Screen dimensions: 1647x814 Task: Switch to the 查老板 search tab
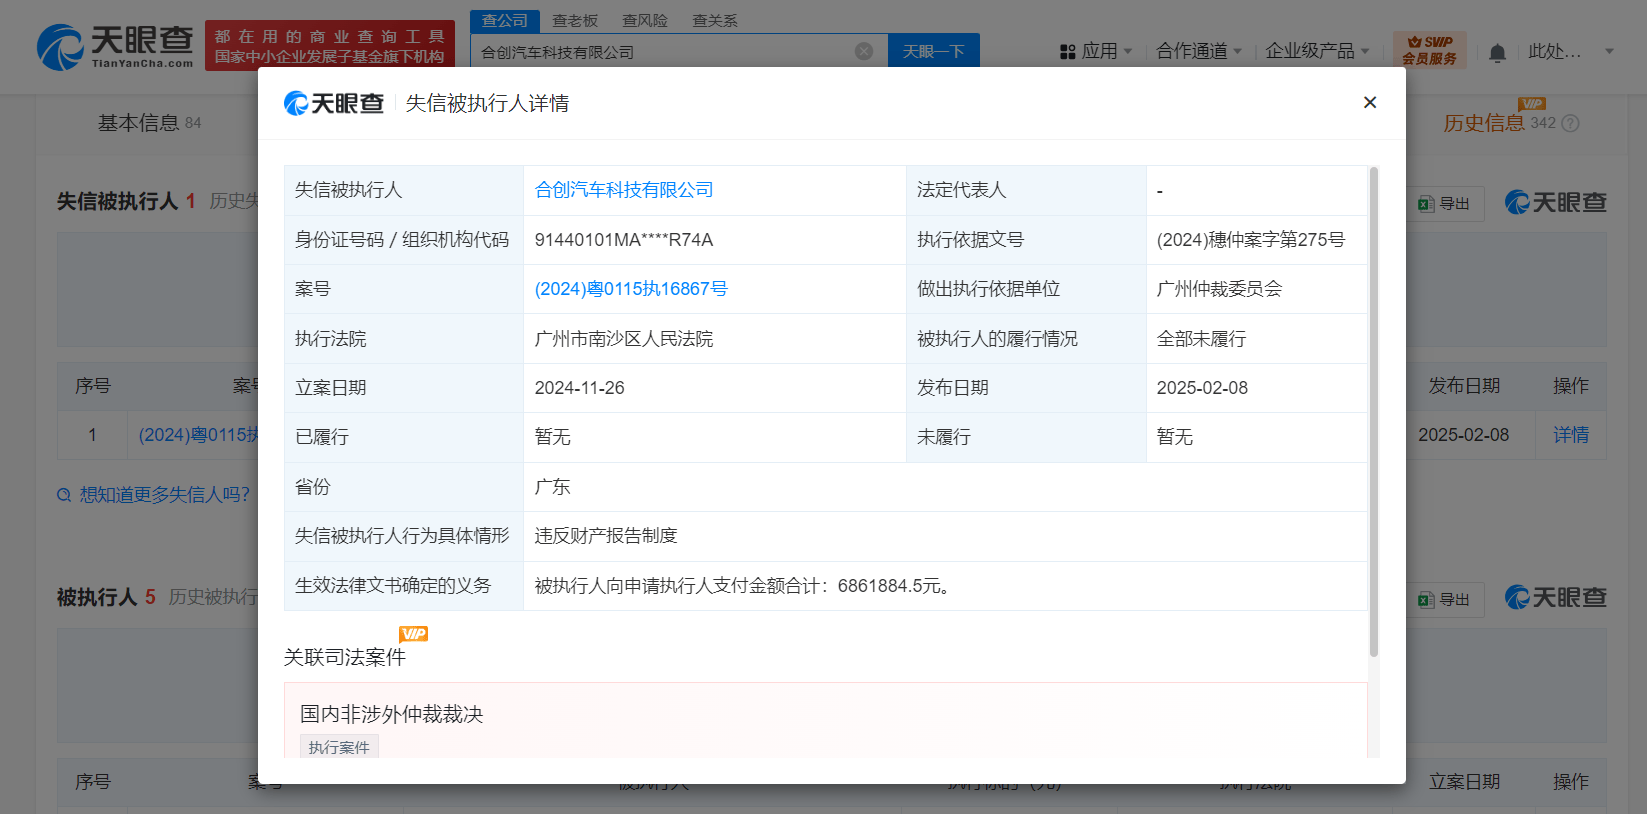pyautogui.click(x=575, y=20)
